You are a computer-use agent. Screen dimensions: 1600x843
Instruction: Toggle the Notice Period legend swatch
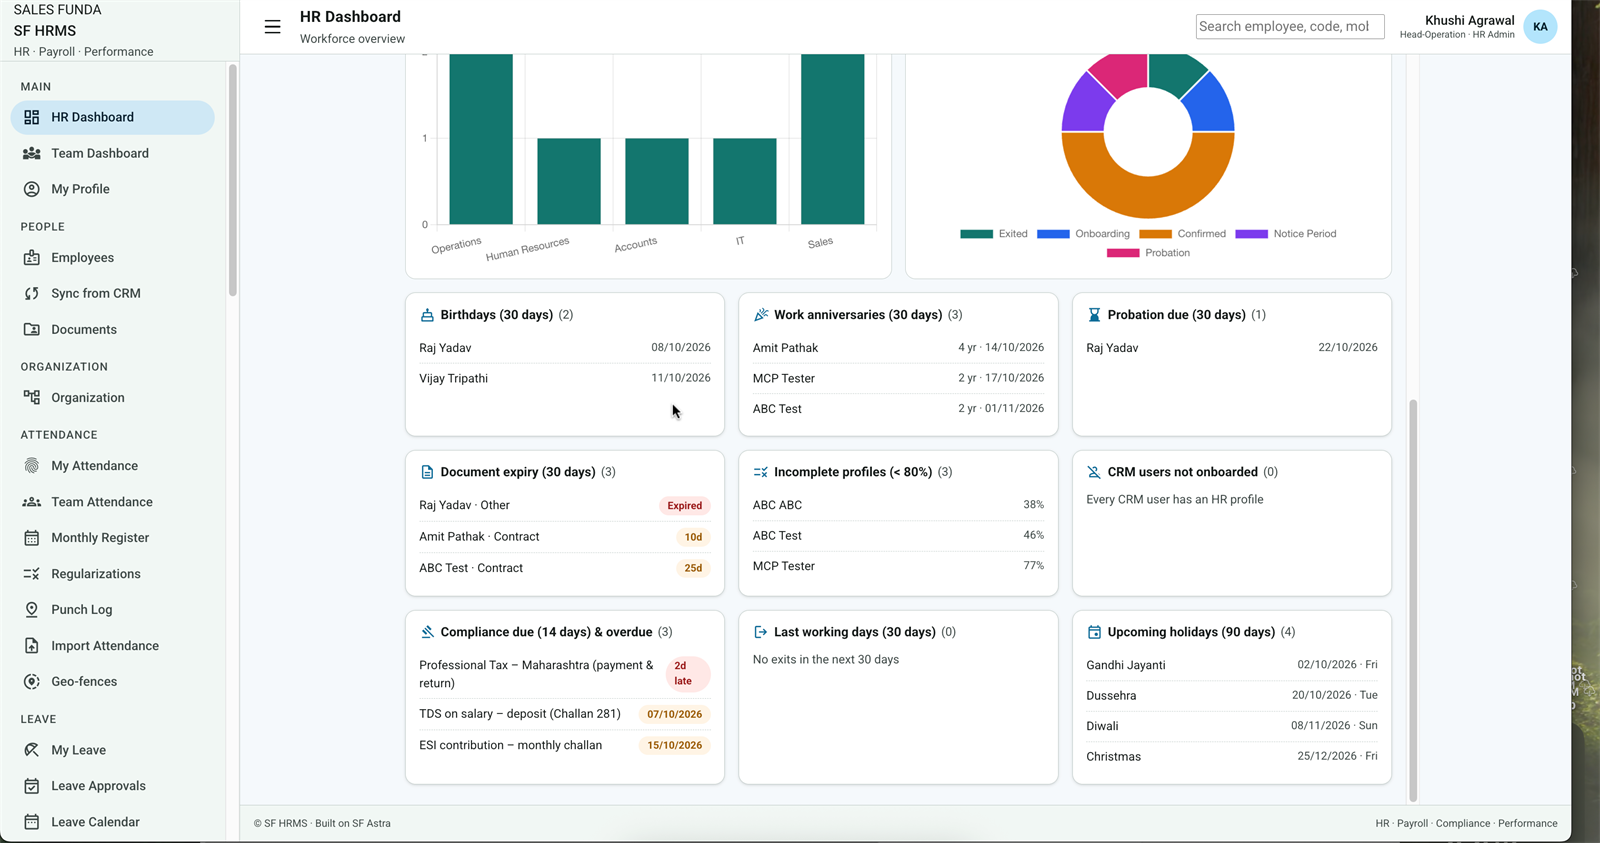[1251, 234]
